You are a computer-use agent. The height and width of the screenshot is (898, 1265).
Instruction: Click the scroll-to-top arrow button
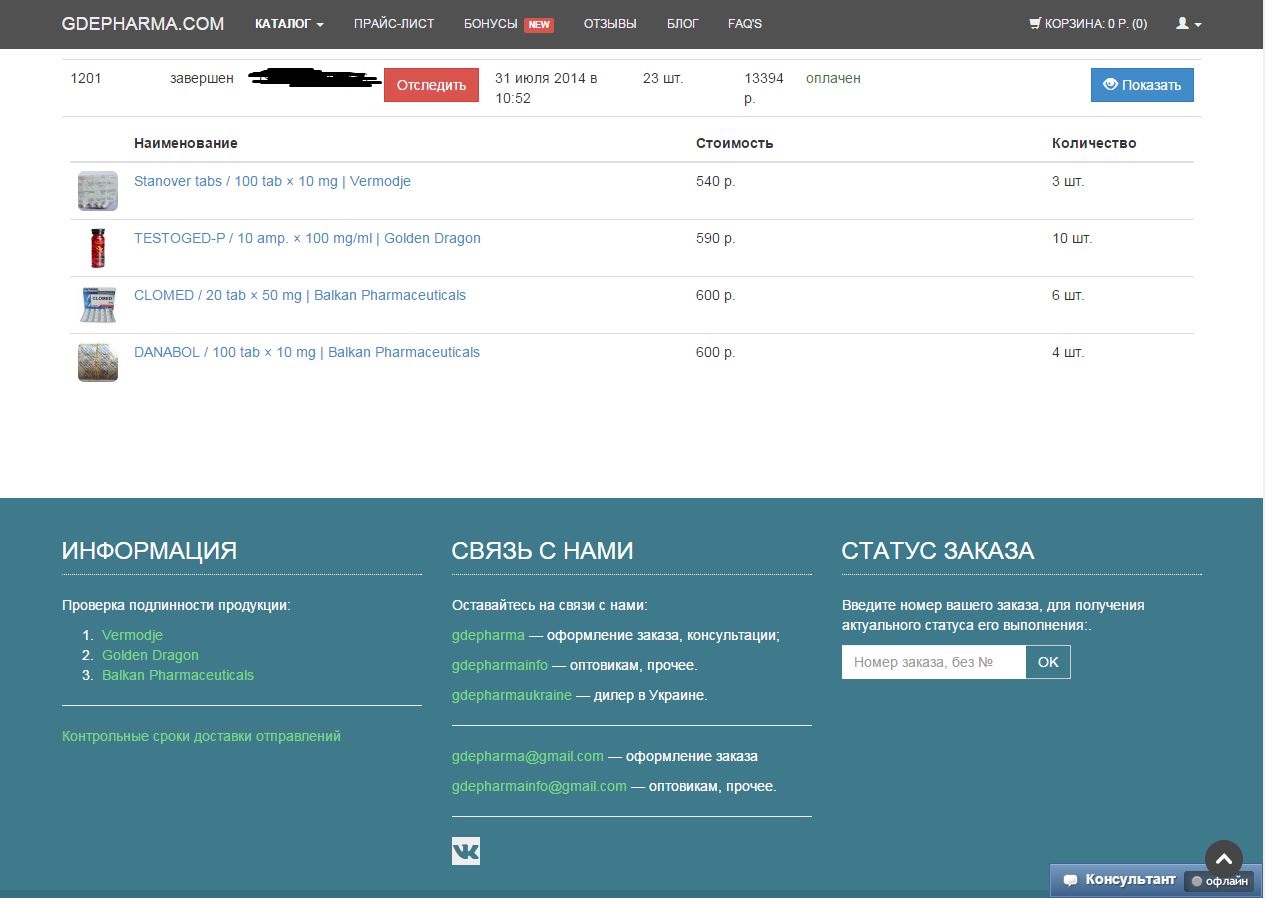1223,858
